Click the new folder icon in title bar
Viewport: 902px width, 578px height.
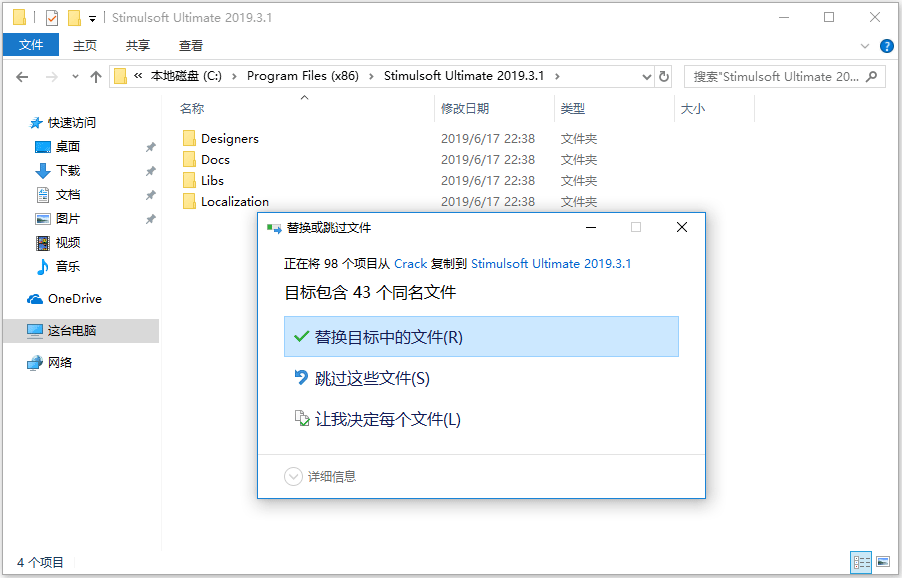74,18
